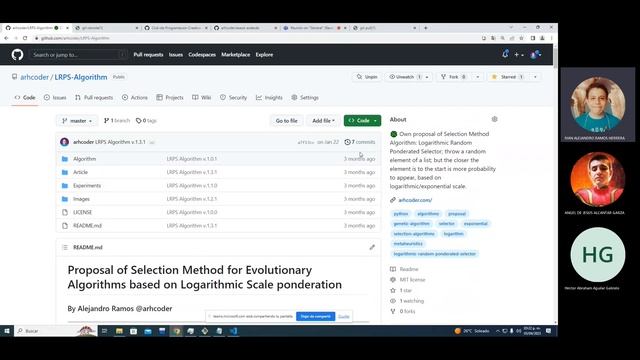Open the 7 commits history link

pos(360,142)
